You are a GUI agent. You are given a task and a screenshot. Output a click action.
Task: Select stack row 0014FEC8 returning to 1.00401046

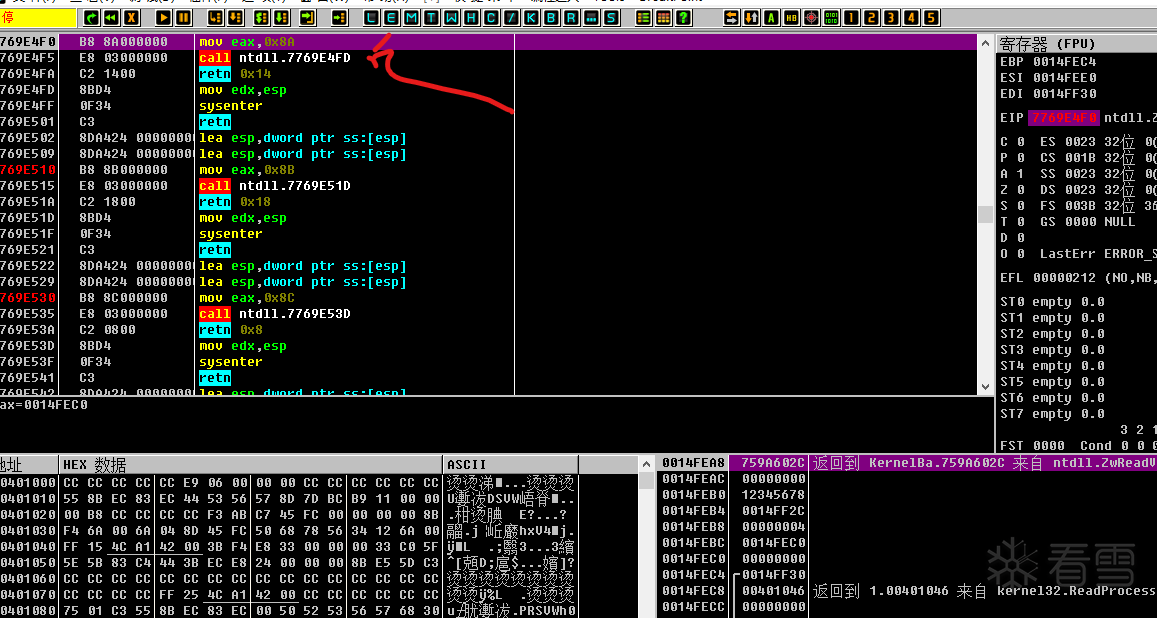coord(906,591)
